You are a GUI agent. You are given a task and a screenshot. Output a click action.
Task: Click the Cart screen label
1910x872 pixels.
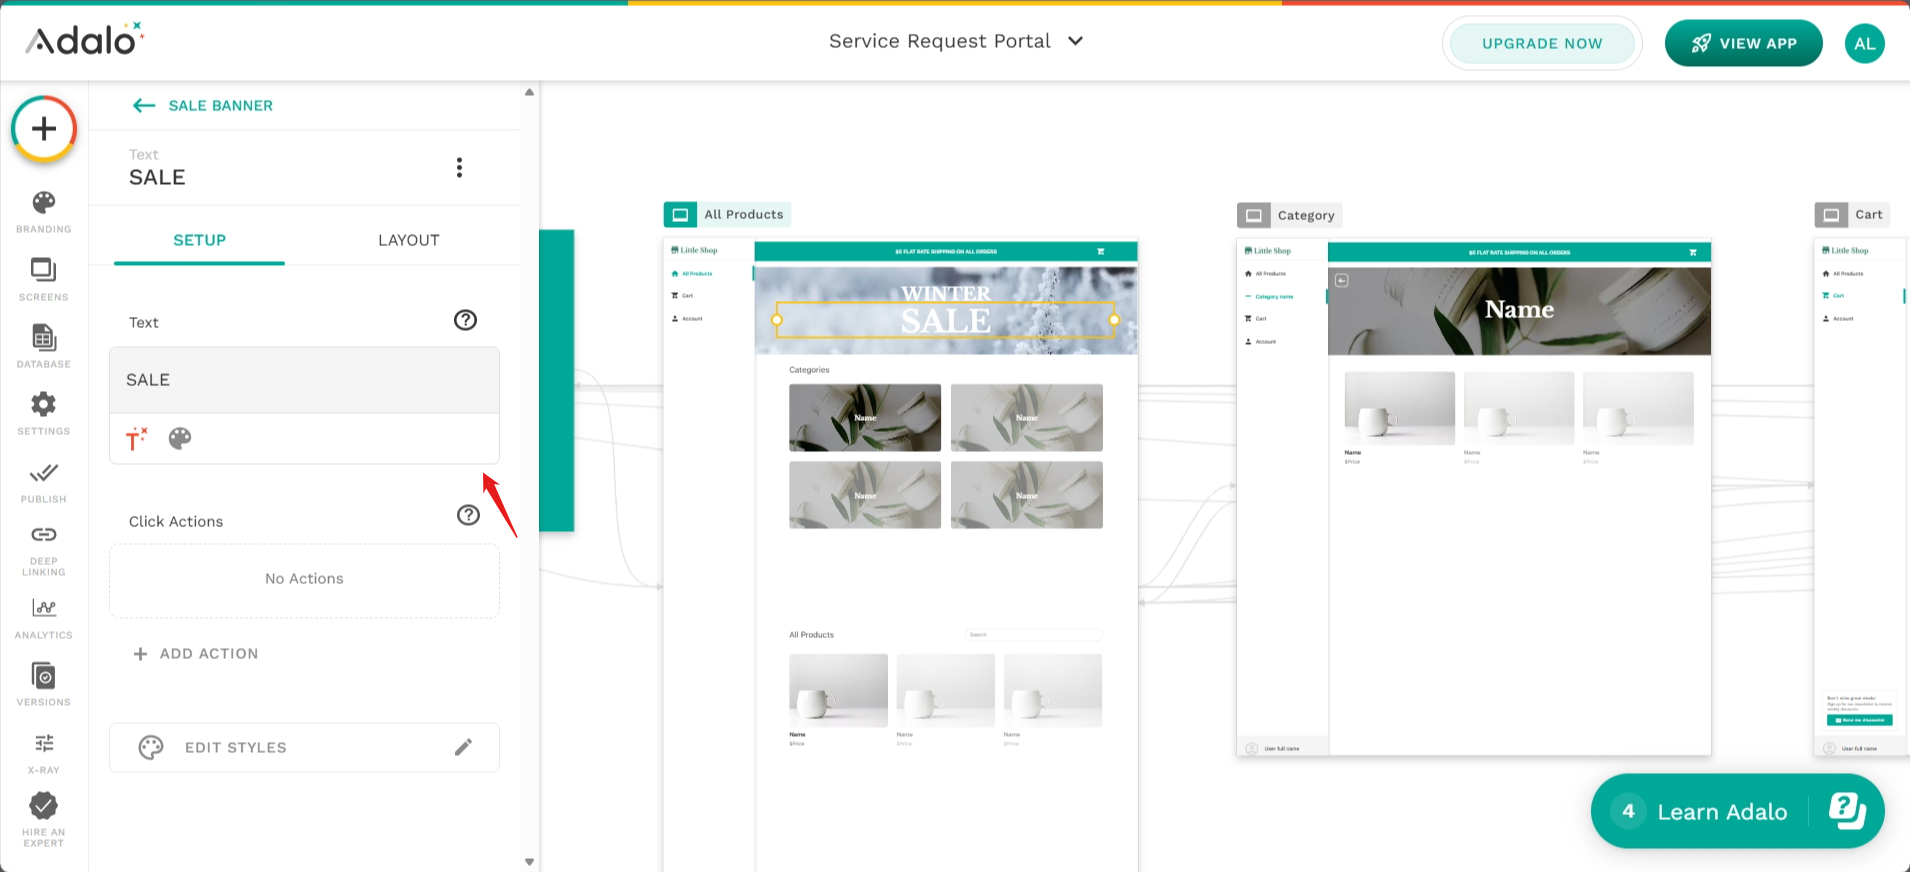coord(1869,214)
